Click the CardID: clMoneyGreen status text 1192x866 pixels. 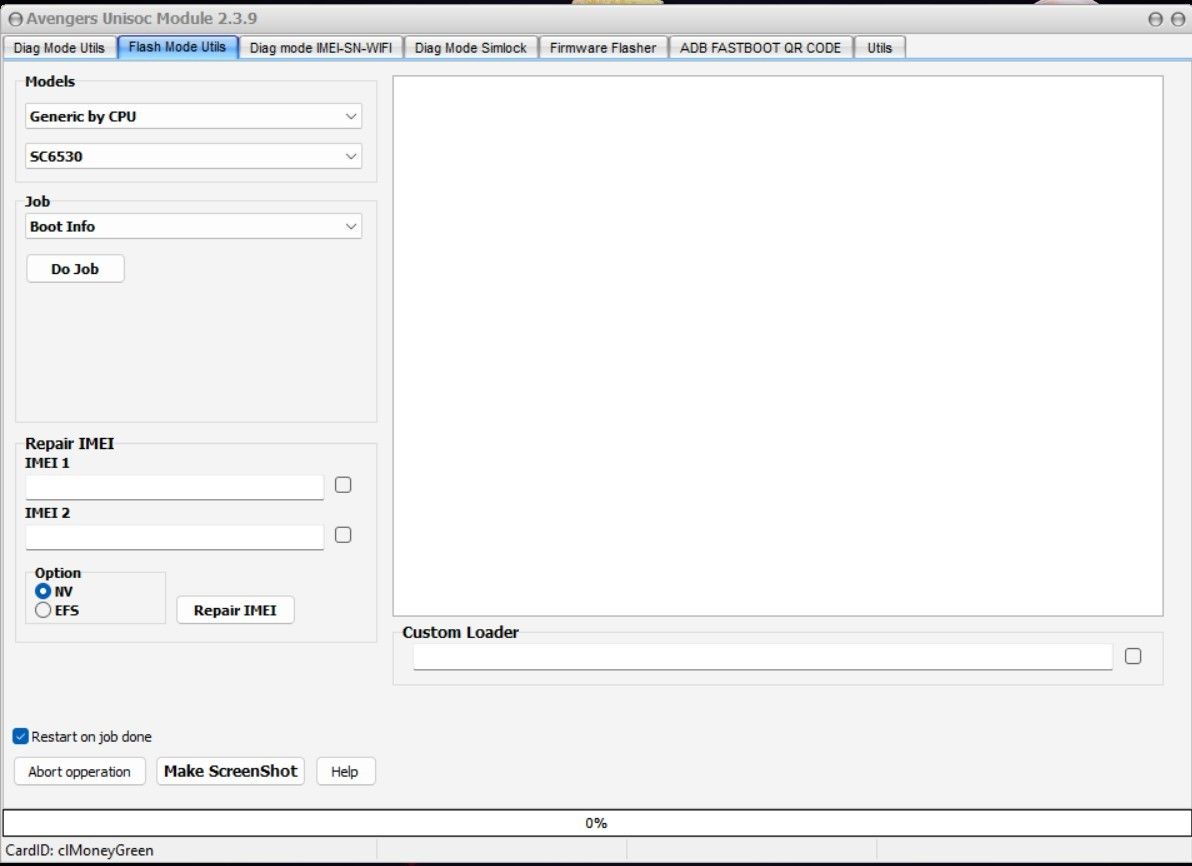pyautogui.click(x=79, y=851)
